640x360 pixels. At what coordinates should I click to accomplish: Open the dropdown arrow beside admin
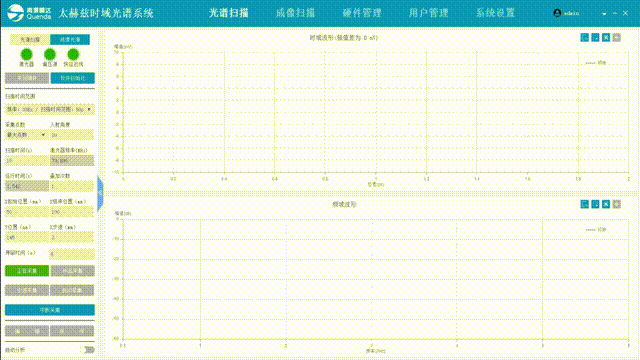coord(604,13)
